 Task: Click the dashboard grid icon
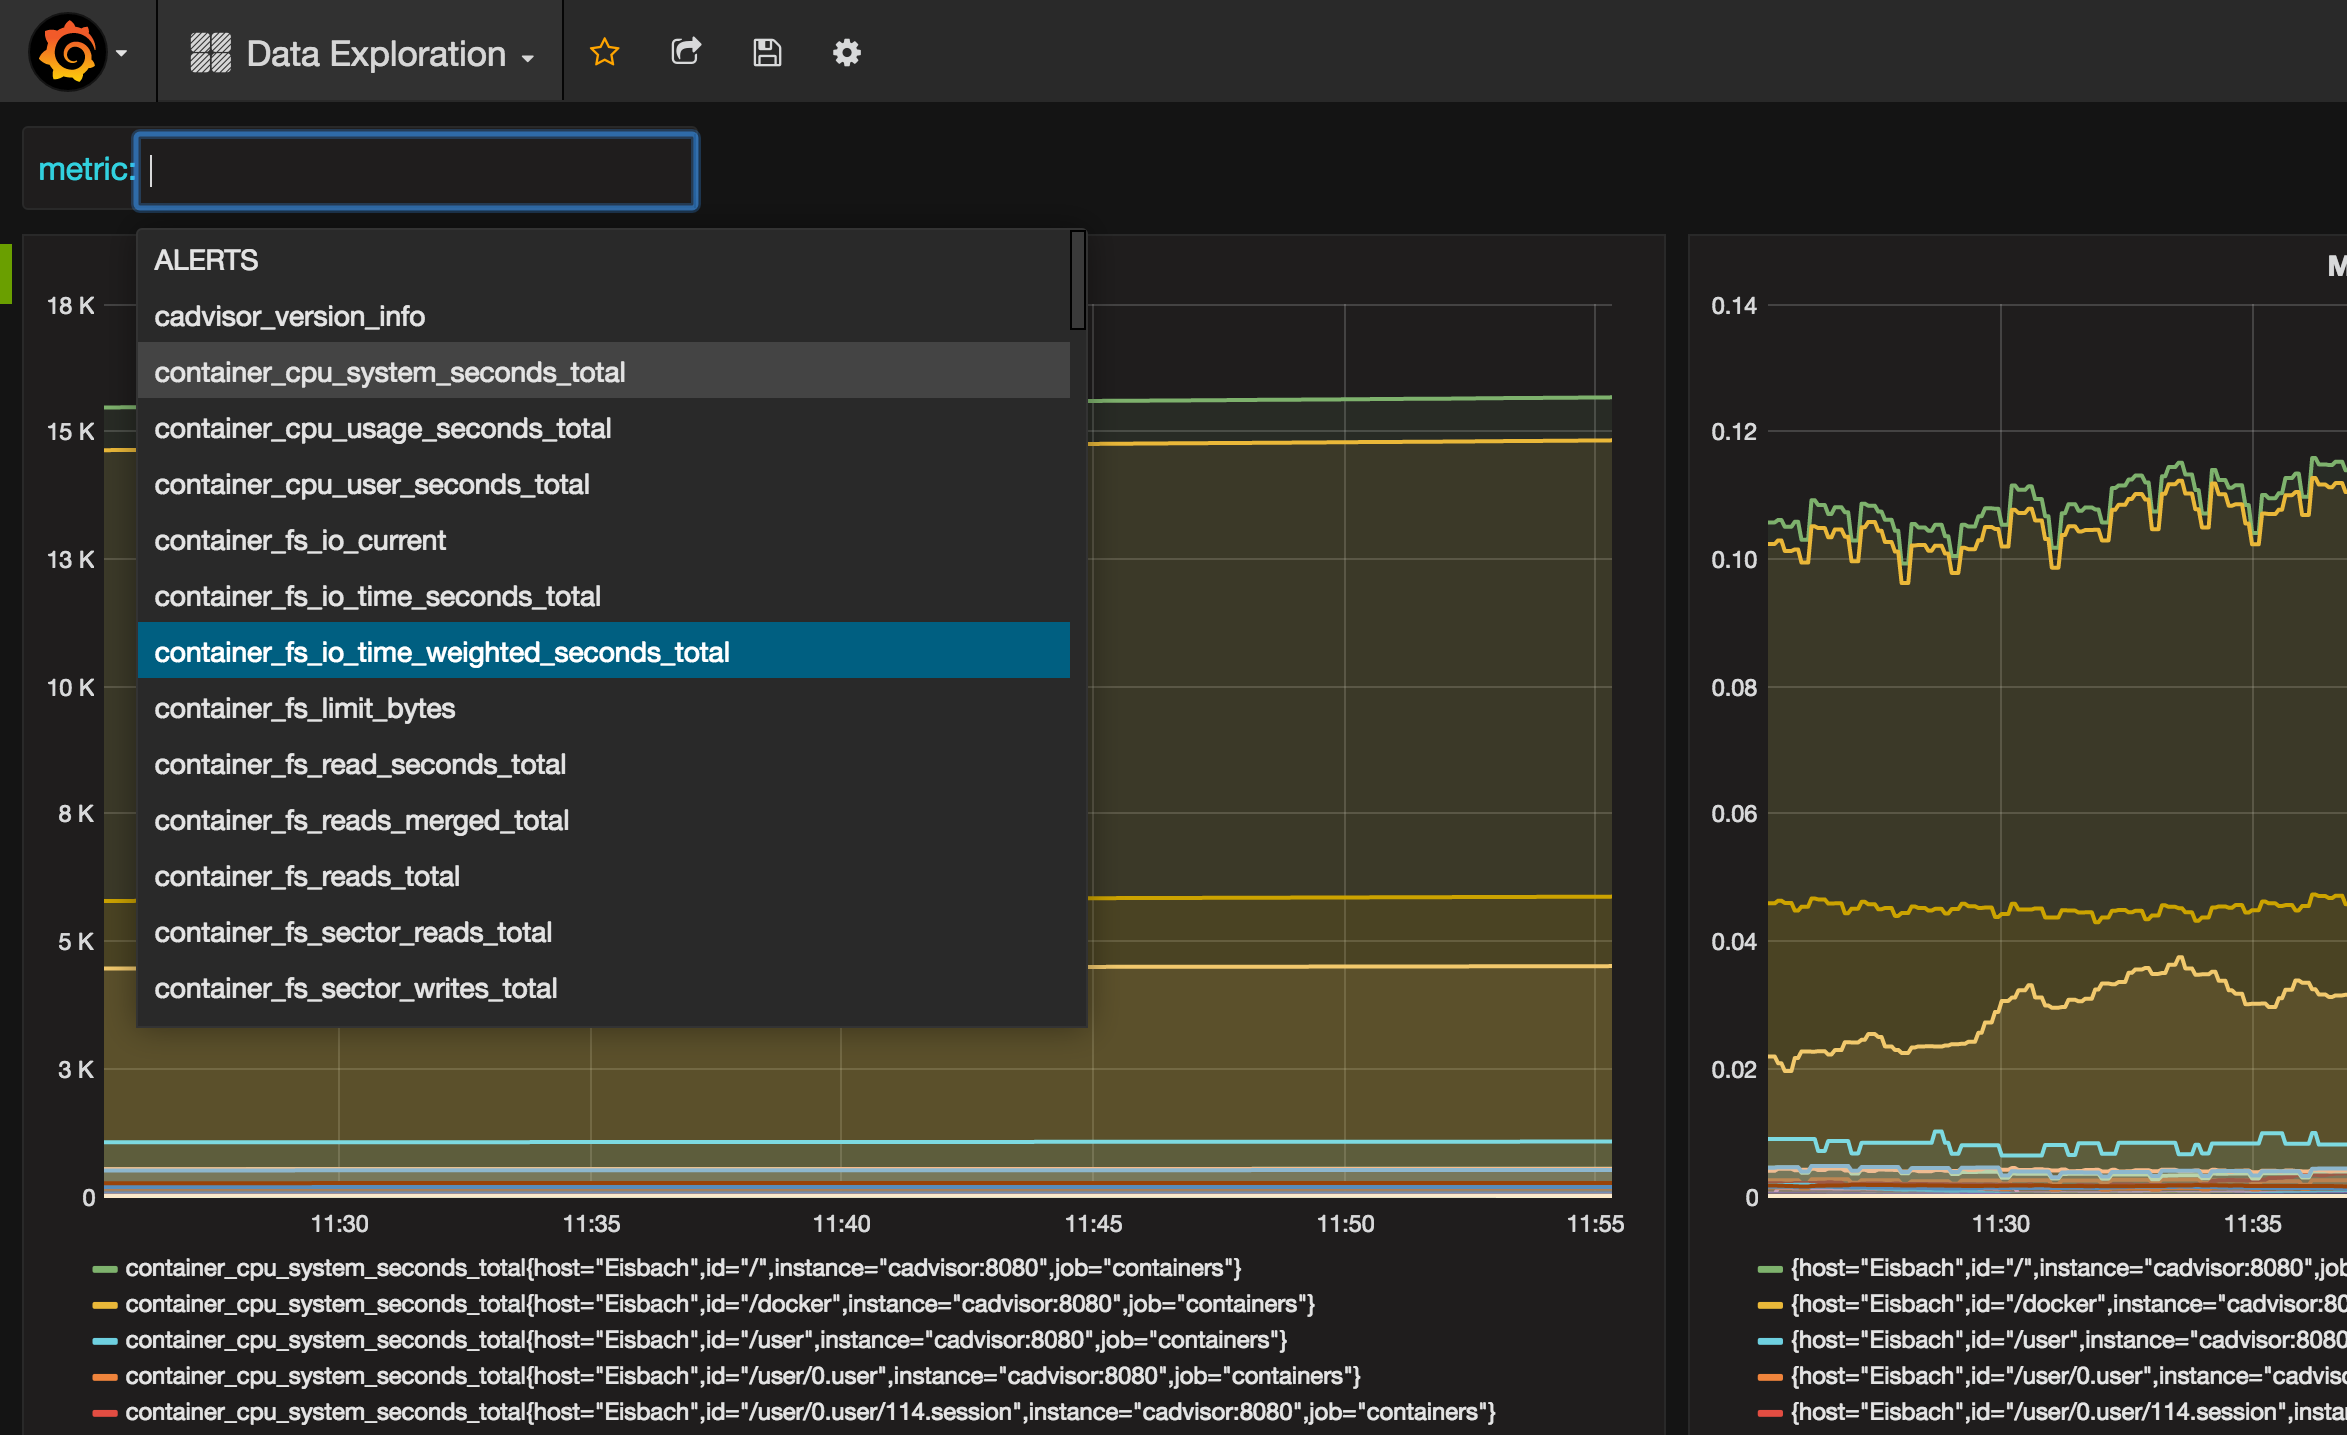pyautogui.click(x=210, y=53)
